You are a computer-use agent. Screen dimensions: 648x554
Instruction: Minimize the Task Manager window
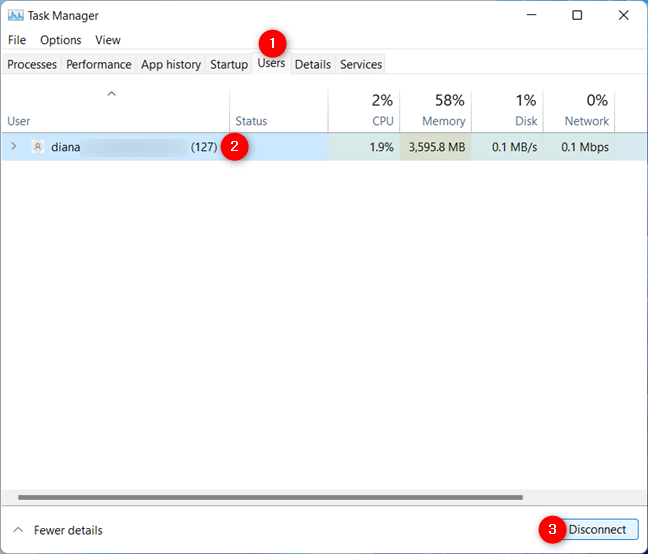531,15
